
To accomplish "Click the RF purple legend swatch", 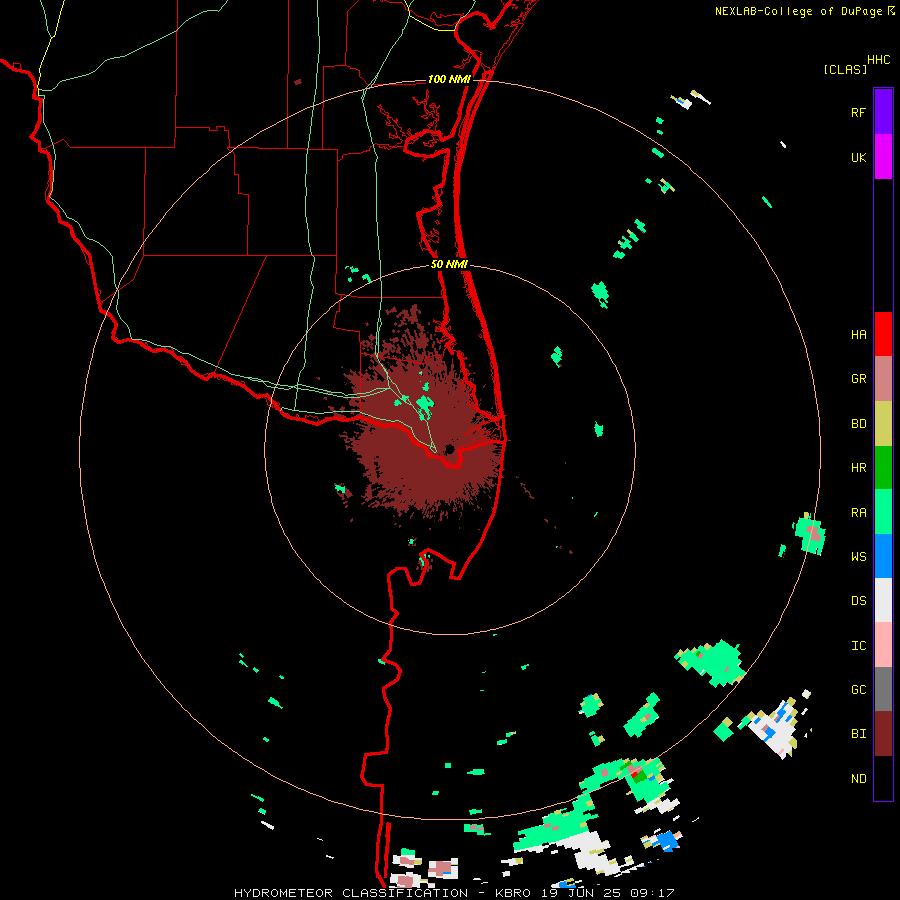I will coord(883,112).
